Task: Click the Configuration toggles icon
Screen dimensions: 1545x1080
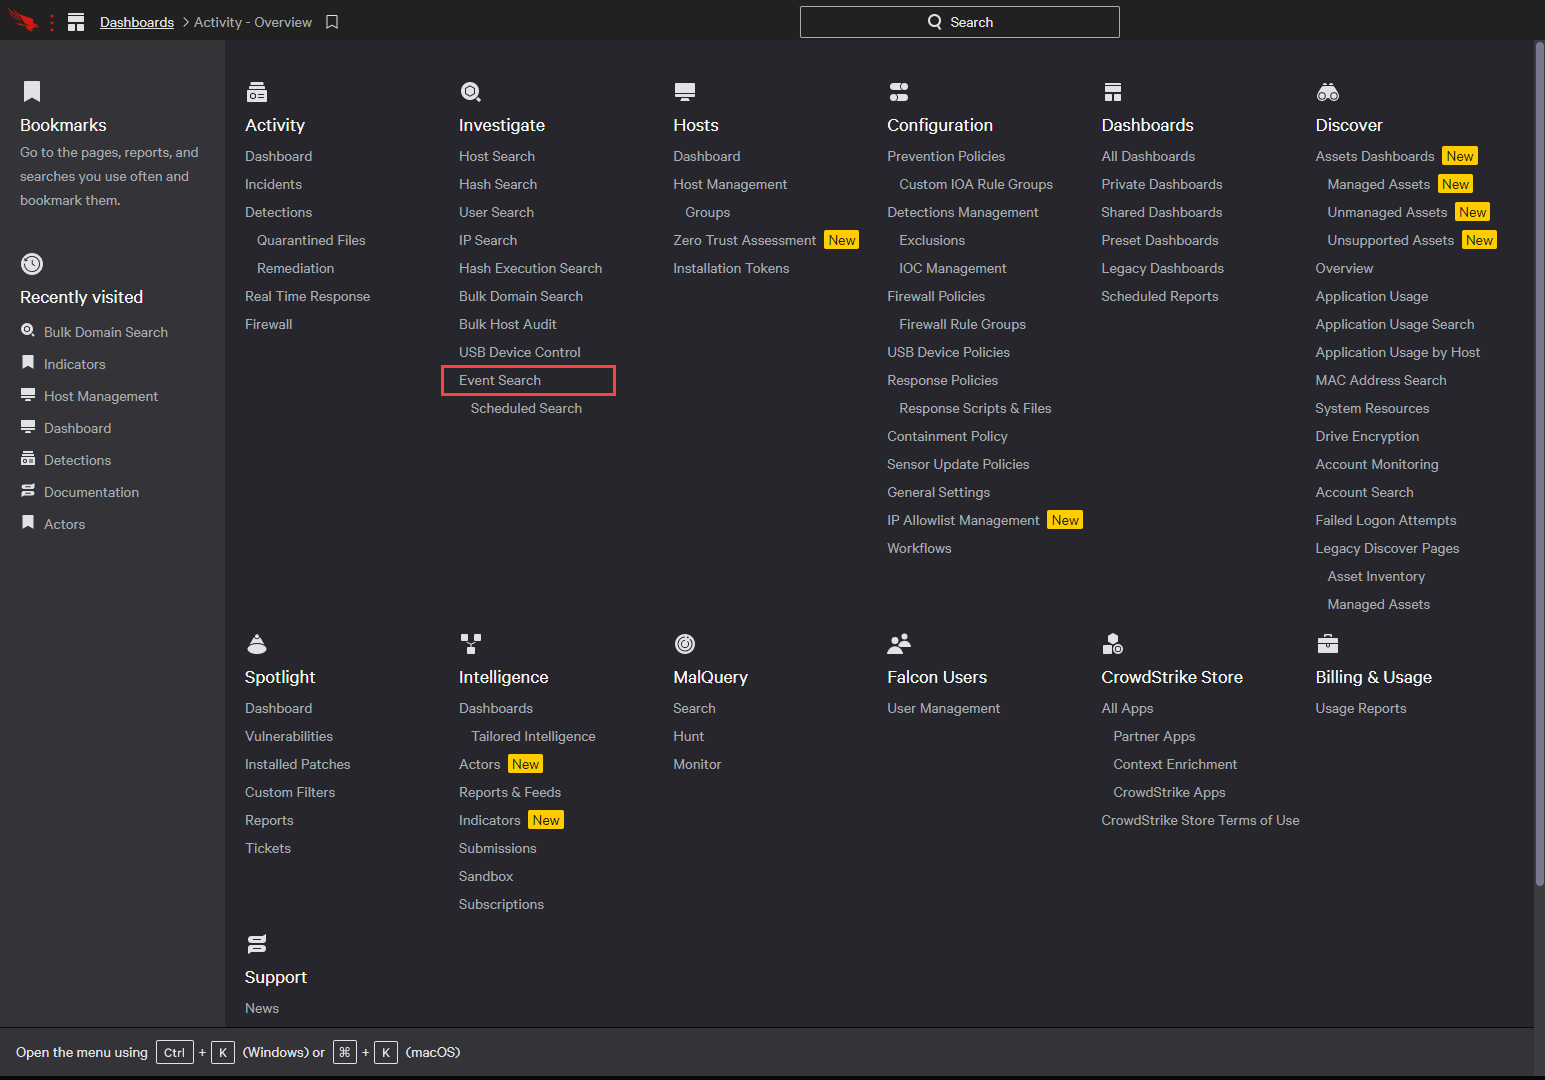Action: [x=899, y=92]
